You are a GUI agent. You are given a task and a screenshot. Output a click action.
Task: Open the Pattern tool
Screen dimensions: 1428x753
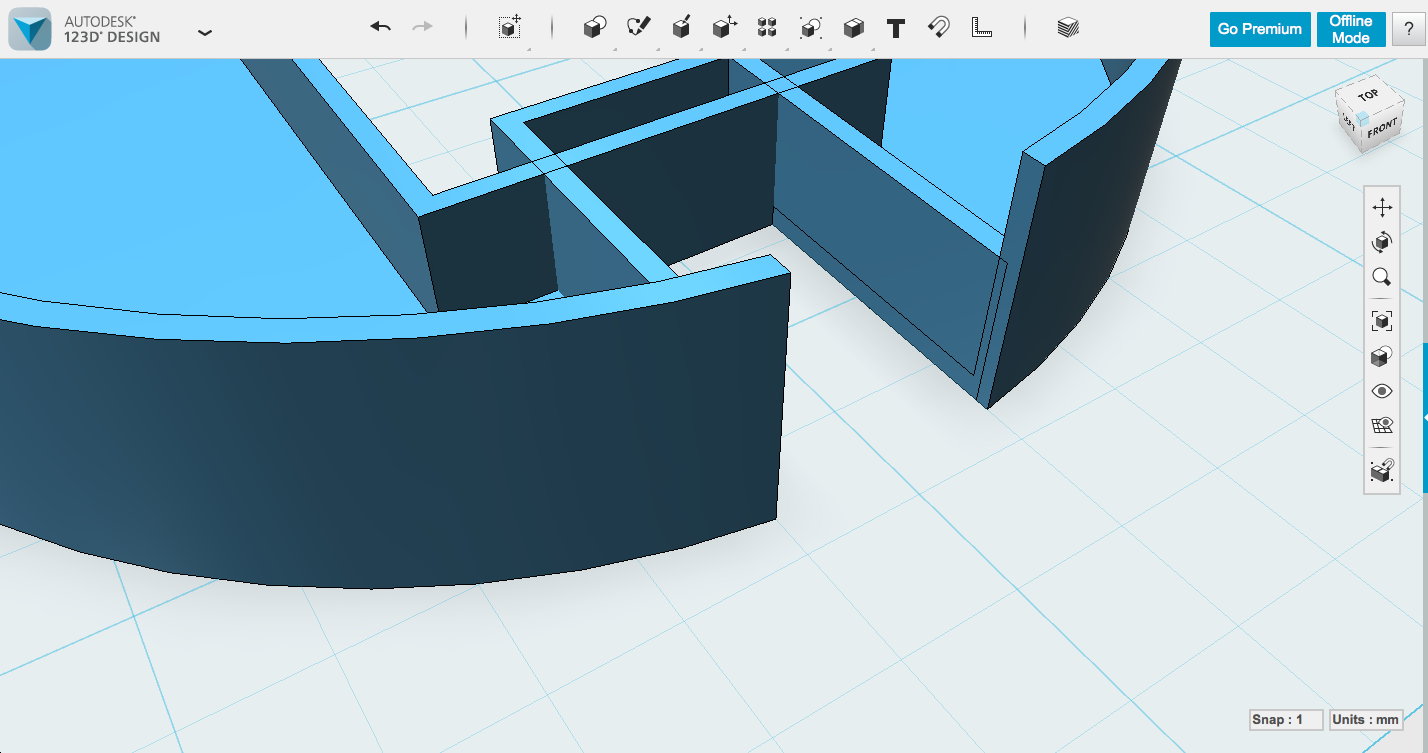point(768,28)
